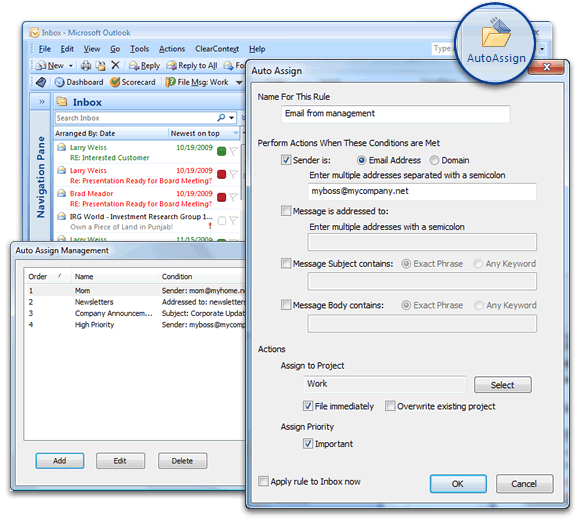Enable the Message is addressed to checkbox
This screenshot has height=526, width=579.
[286, 211]
